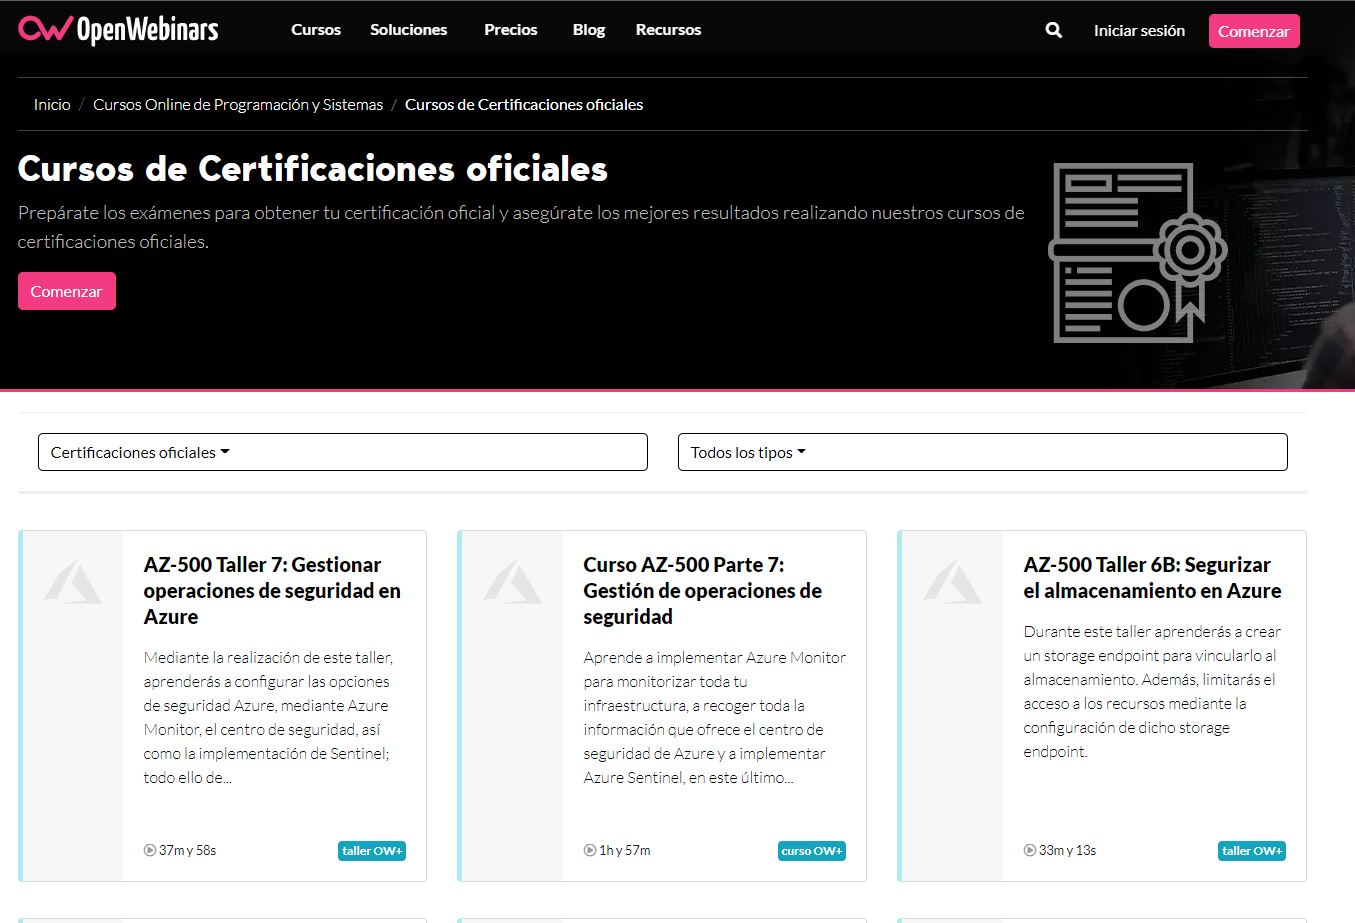Screen dimensions: 1355x923
Task: Click the Azure logo on Curso AZ-500 Parte 7 card
Action: (513, 582)
